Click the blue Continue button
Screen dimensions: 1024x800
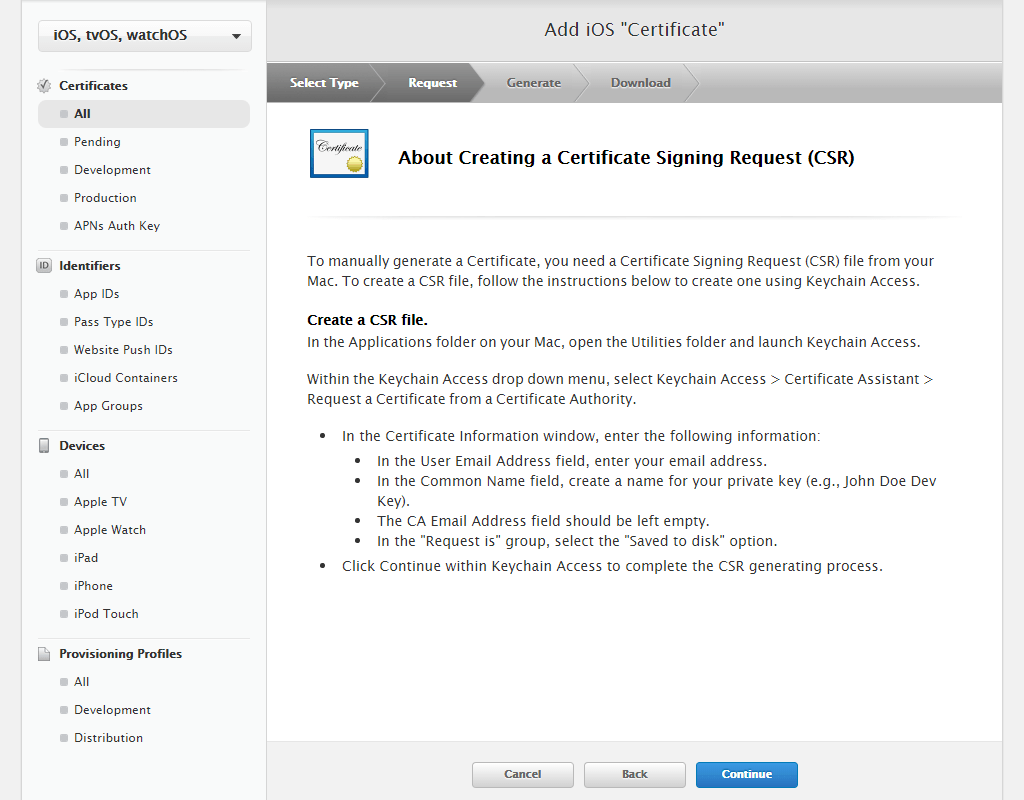coord(746,775)
